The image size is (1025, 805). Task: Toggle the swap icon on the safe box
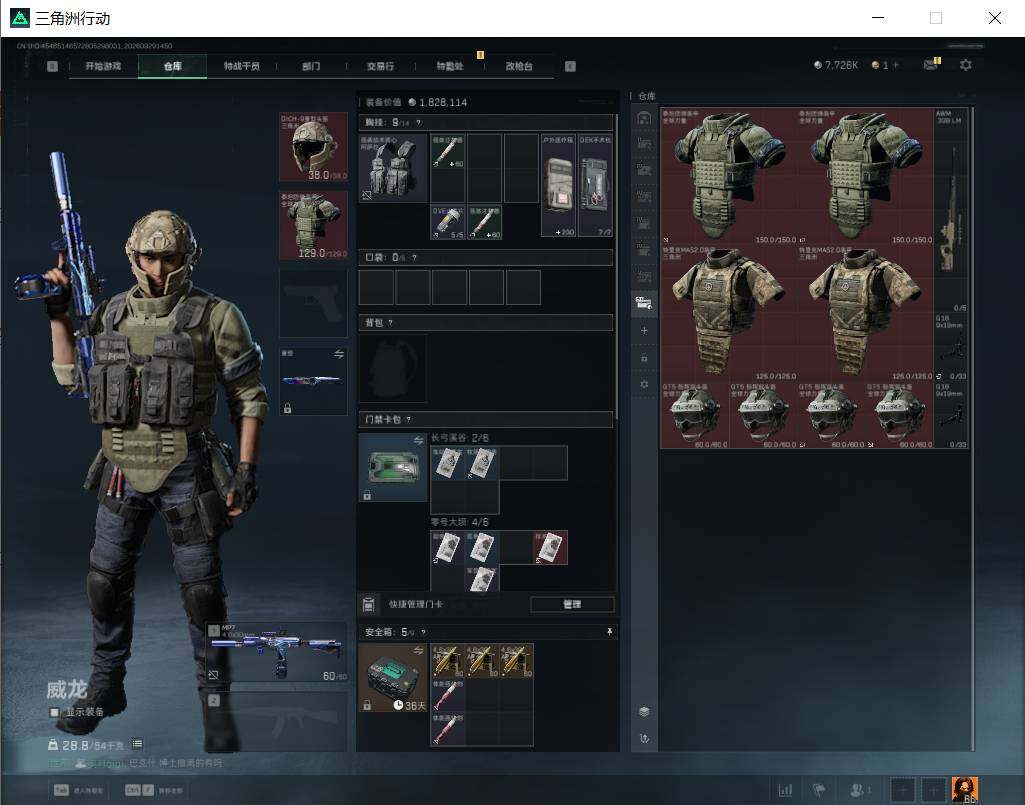[418, 650]
